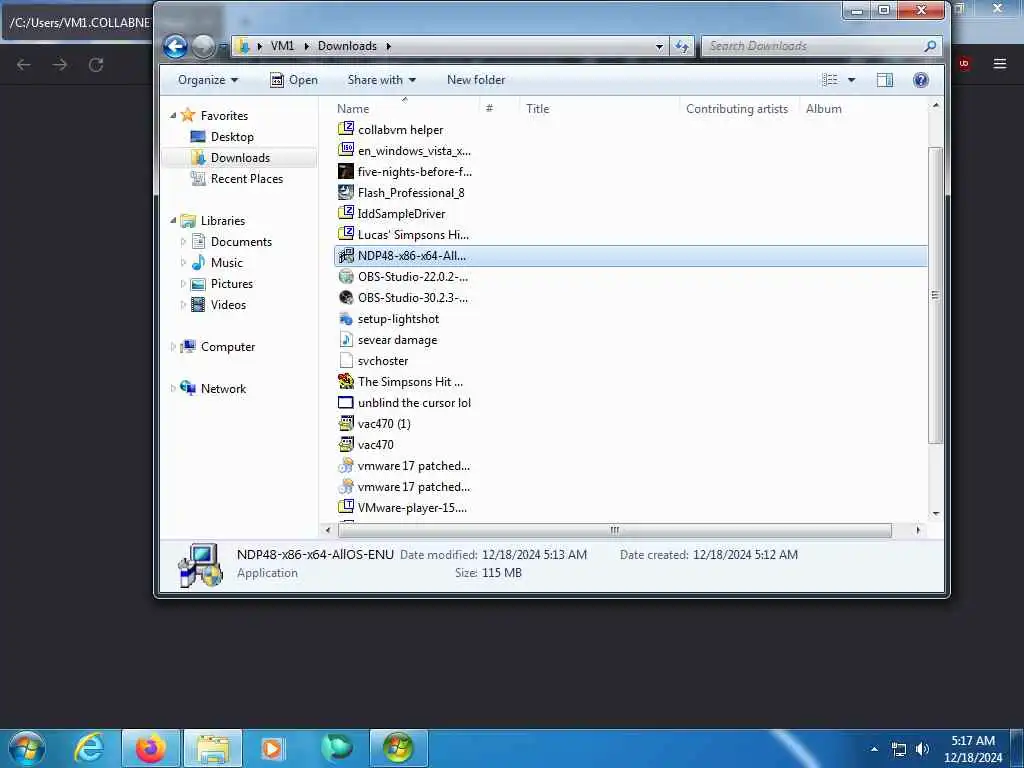Viewport: 1024px width, 768px height.
Task: Open address bar history dropdown
Action: pyautogui.click(x=659, y=46)
